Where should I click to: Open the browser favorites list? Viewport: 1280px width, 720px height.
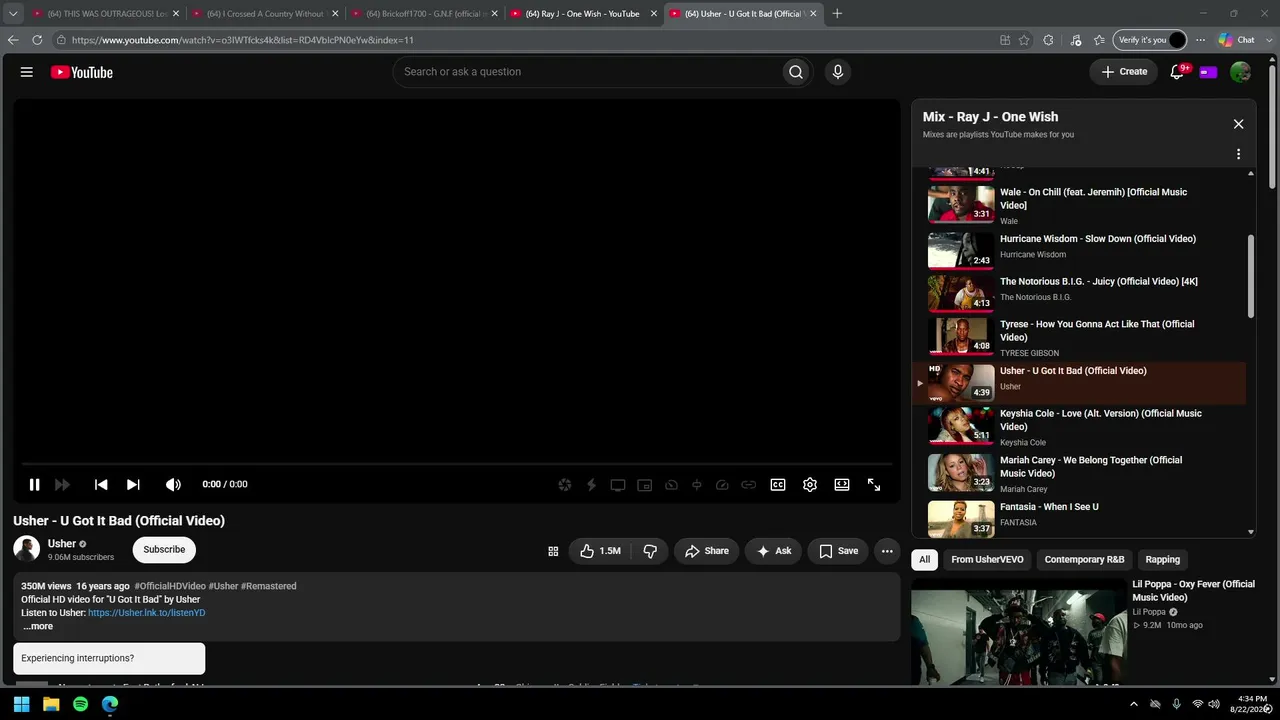pyautogui.click(x=1100, y=40)
